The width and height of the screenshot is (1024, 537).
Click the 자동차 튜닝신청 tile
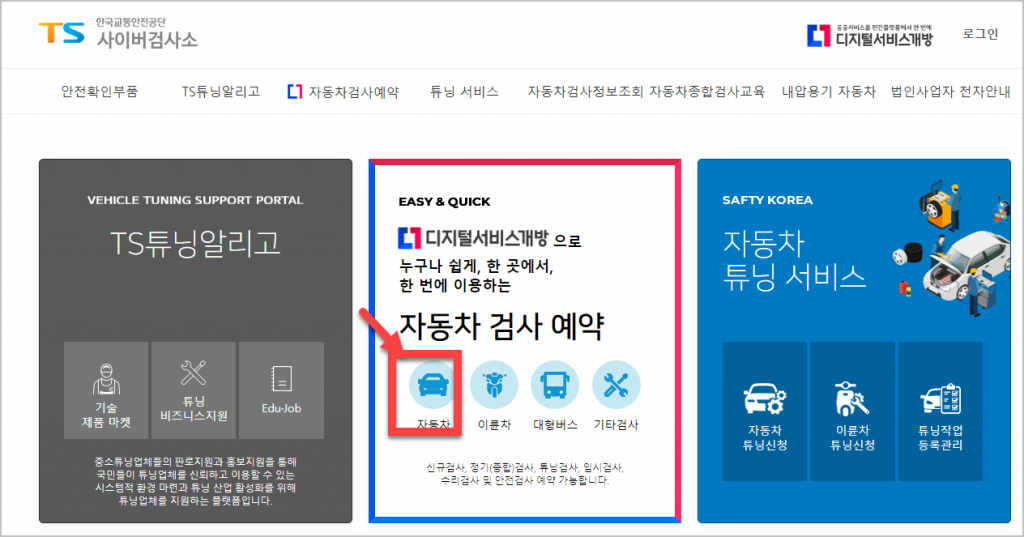765,411
